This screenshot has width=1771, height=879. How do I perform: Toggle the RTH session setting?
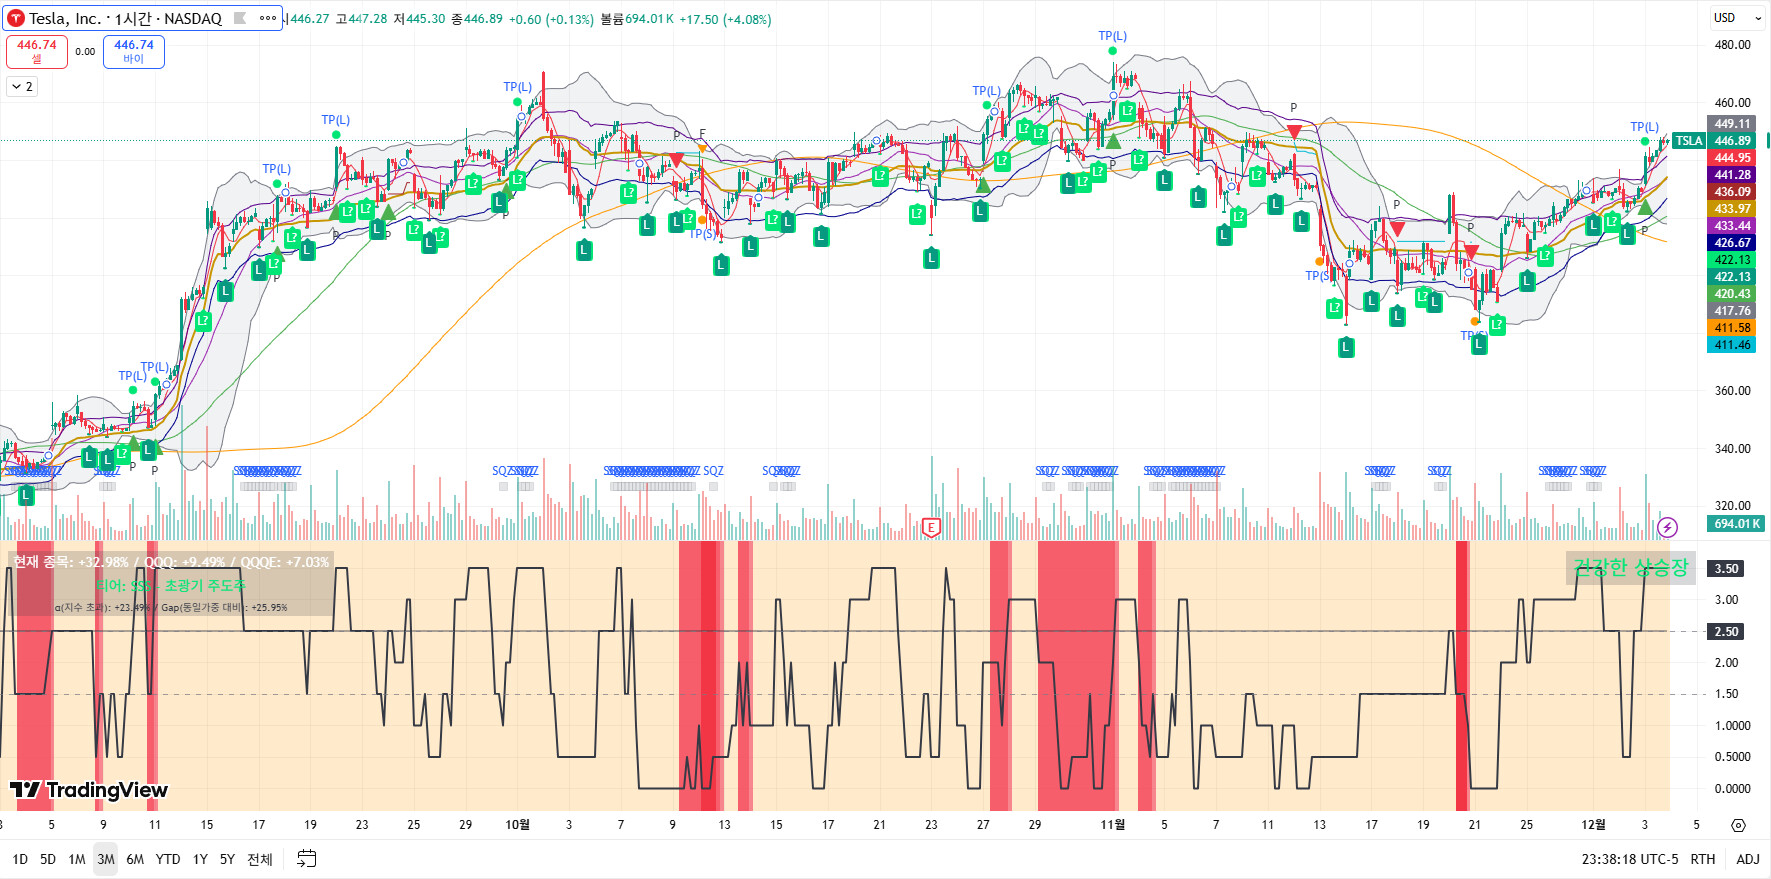1702,859
